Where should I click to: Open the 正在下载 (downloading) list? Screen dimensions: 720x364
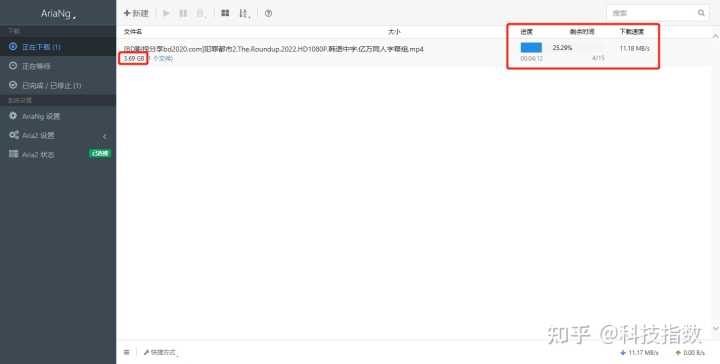click(58, 47)
